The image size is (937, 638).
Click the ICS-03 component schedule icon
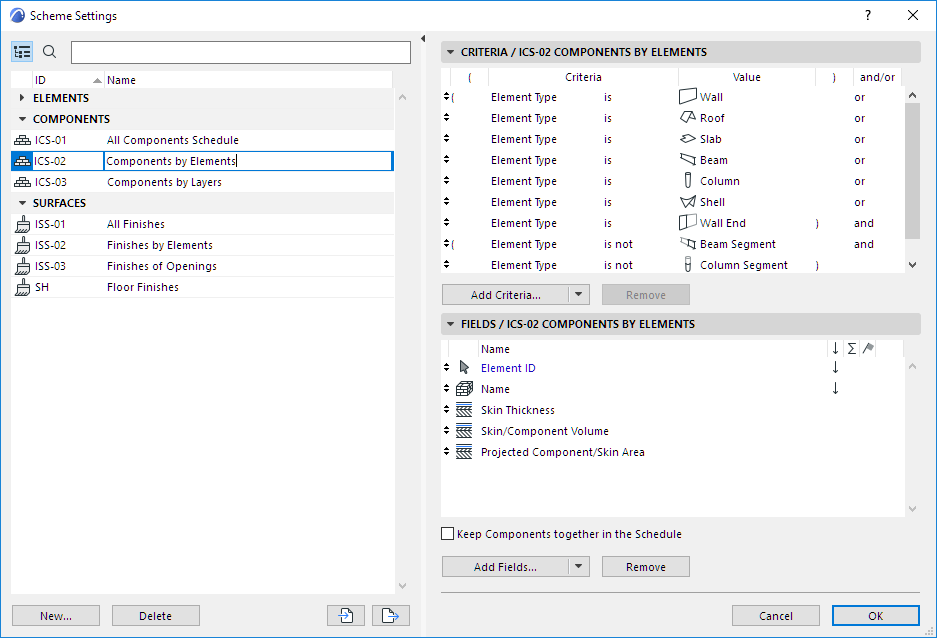(x=22, y=182)
